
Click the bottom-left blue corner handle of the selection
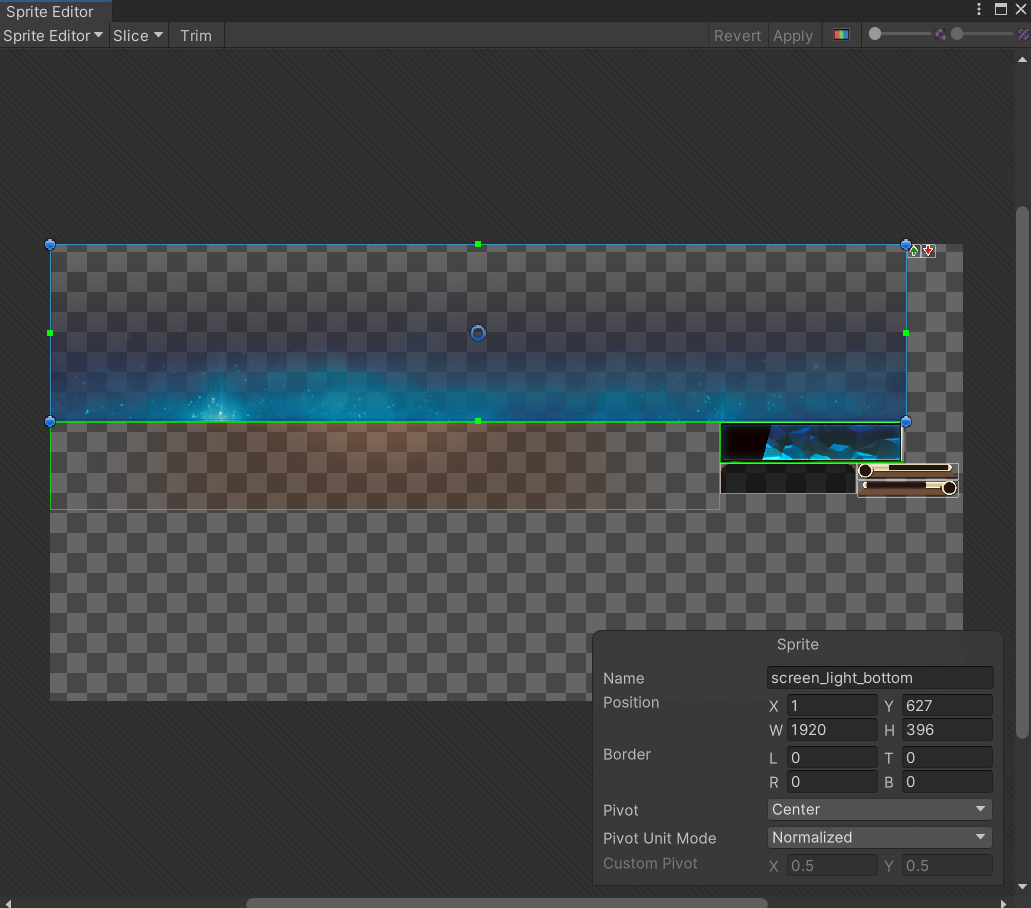50,421
